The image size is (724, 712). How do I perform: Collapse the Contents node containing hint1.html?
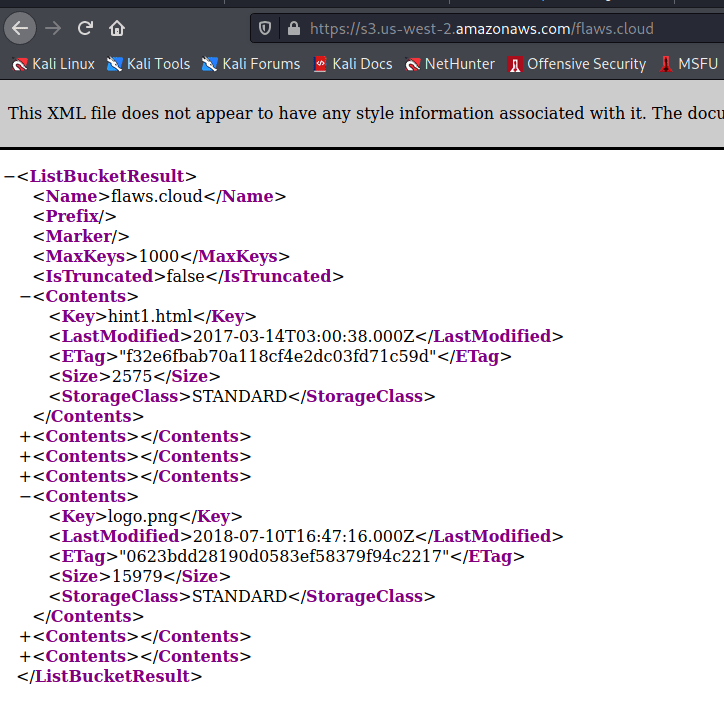25,296
